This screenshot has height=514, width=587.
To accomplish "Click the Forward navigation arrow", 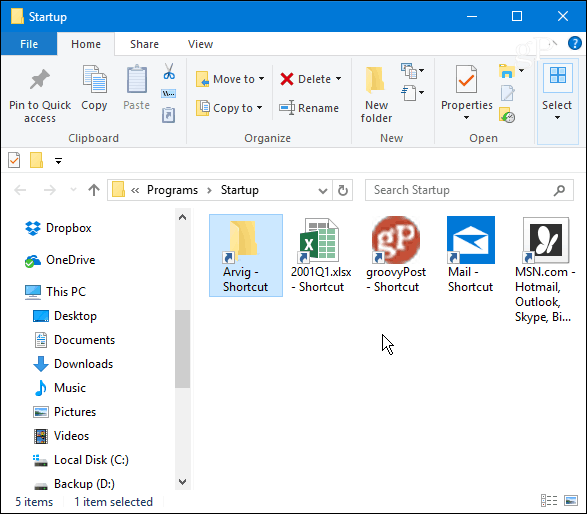I will 49,190.
